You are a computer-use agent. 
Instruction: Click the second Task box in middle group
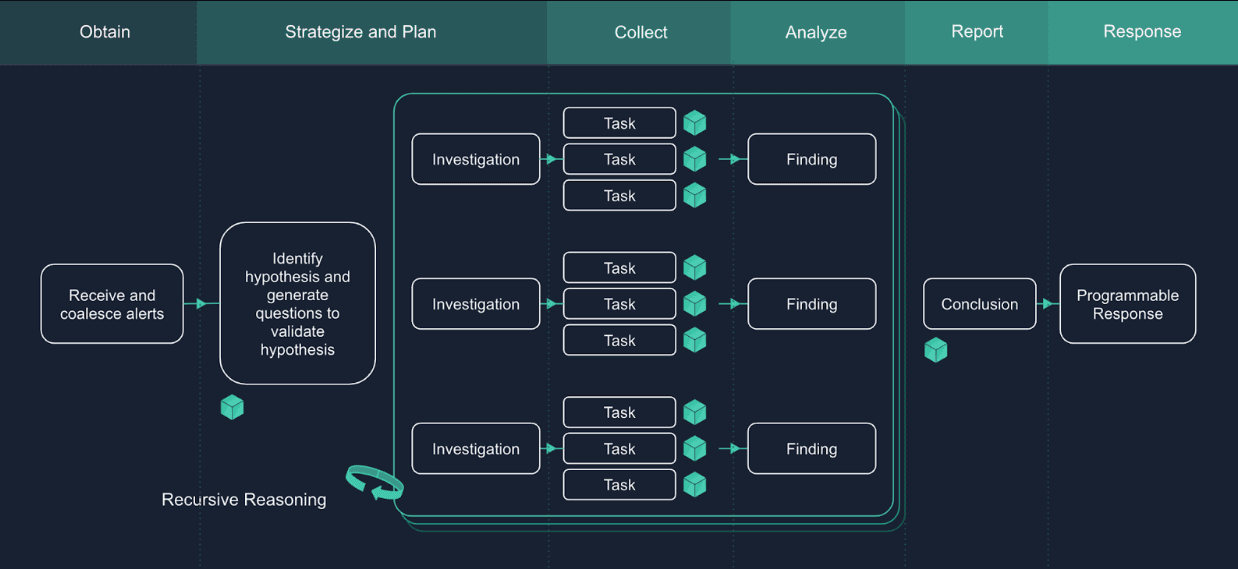click(620, 304)
